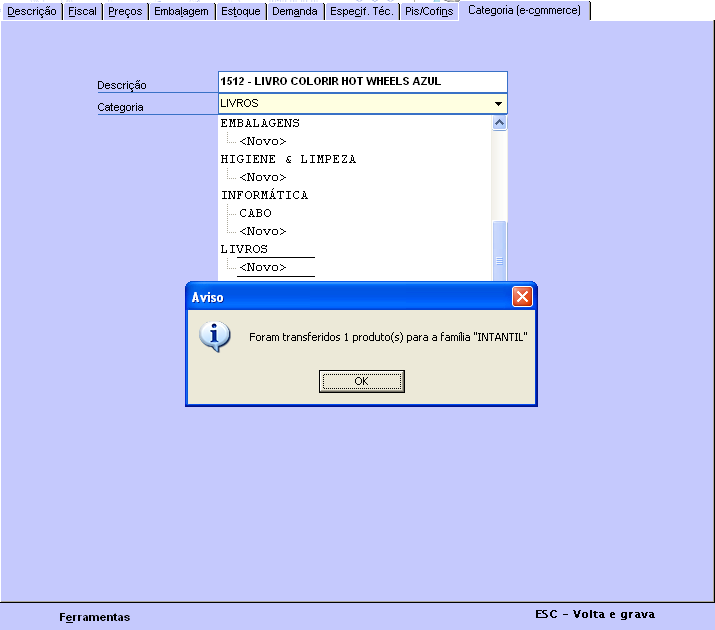Close the Aviso dialog with X

[522, 297]
